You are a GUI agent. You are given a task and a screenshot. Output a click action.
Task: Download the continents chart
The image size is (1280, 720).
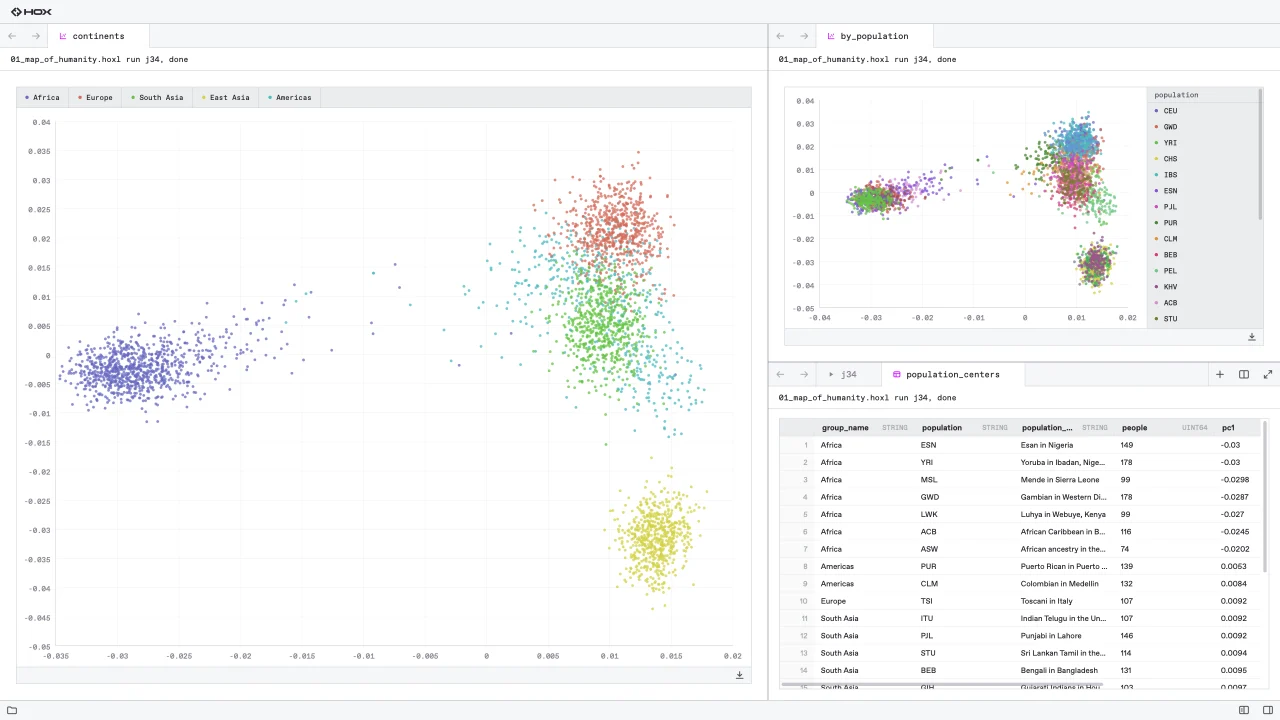click(x=740, y=675)
